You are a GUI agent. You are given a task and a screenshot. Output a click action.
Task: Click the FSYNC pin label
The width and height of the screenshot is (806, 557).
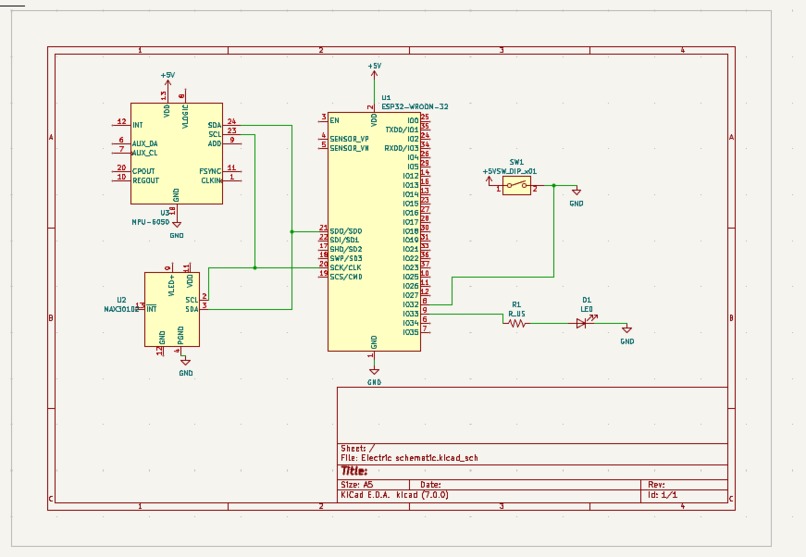point(210,171)
